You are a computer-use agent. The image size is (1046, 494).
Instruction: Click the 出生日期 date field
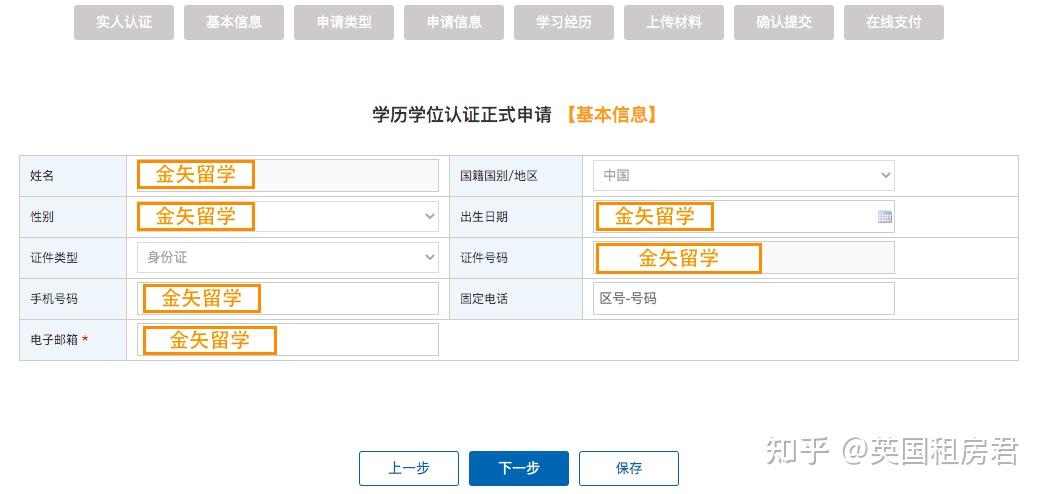[x=743, y=217]
